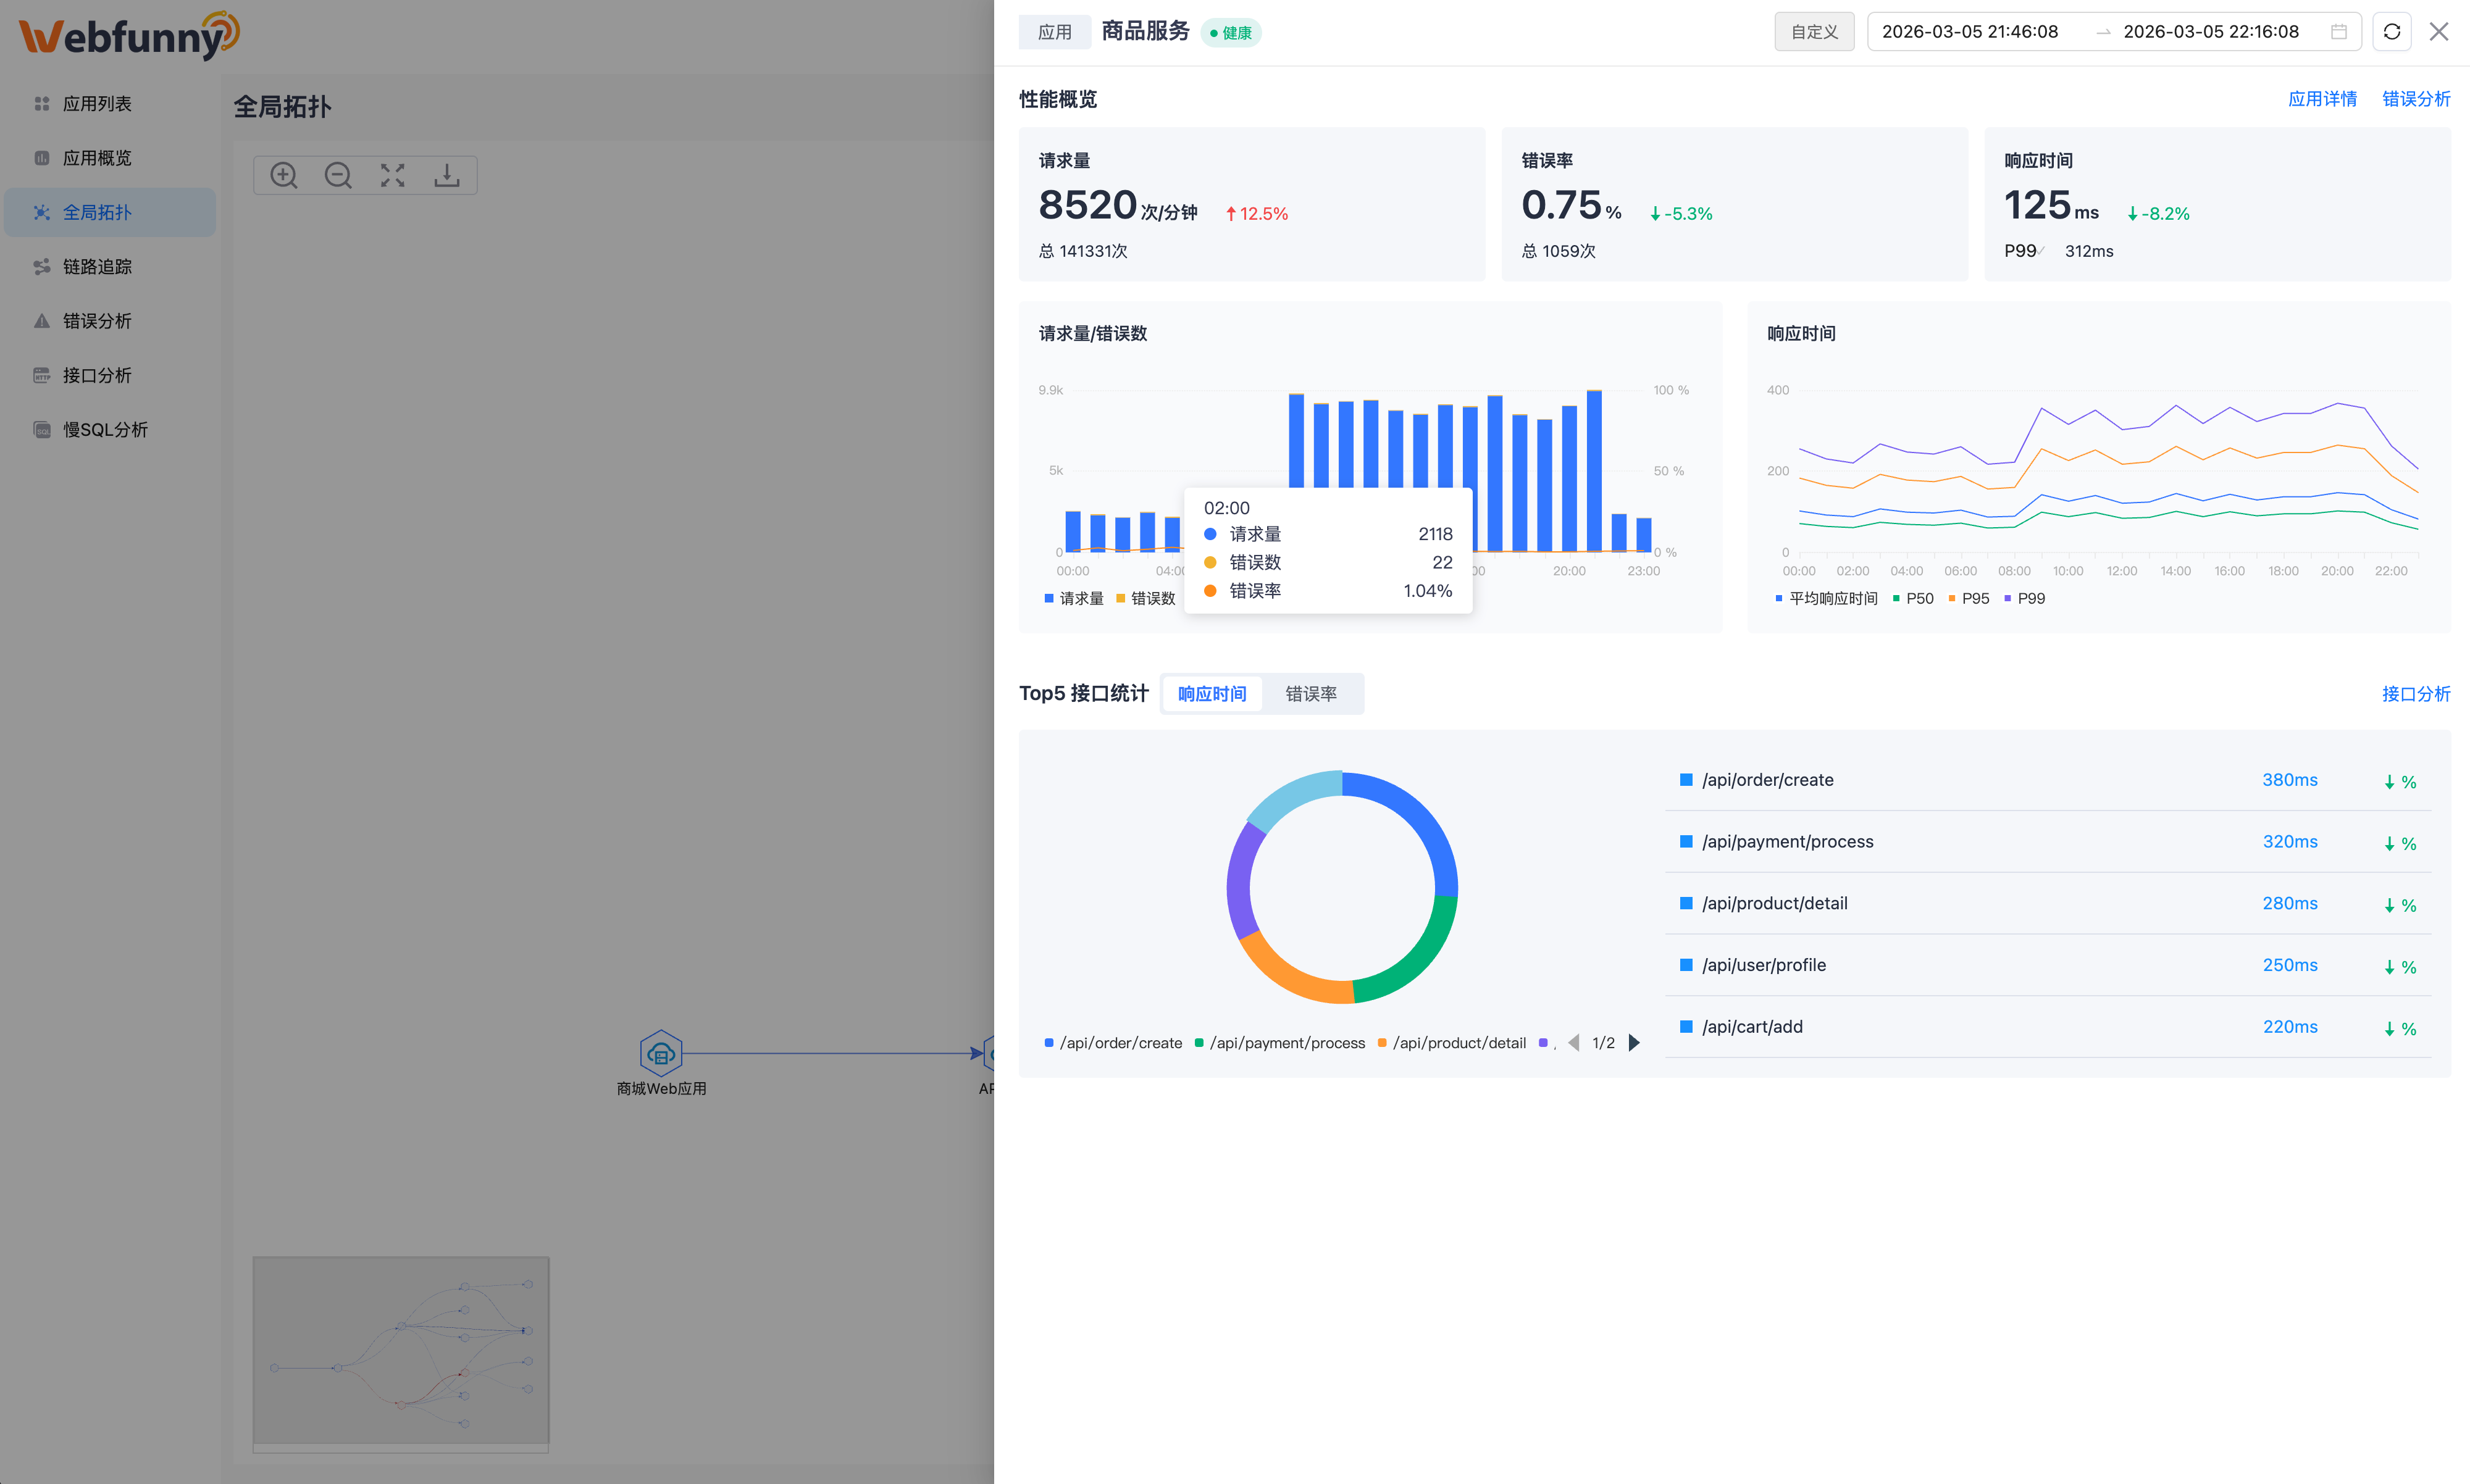The image size is (2470, 1484).
Task: Click the fit-to-screen topology icon
Action: (x=392, y=176)
